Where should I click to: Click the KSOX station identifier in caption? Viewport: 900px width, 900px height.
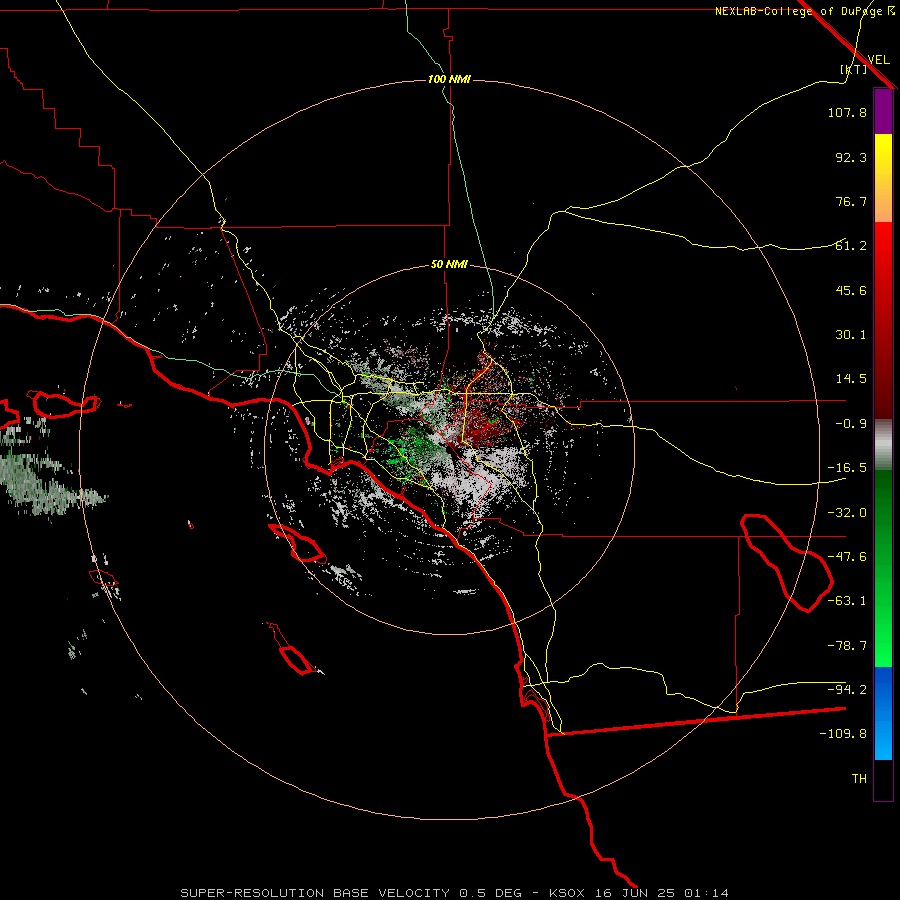tap(567, 893)
